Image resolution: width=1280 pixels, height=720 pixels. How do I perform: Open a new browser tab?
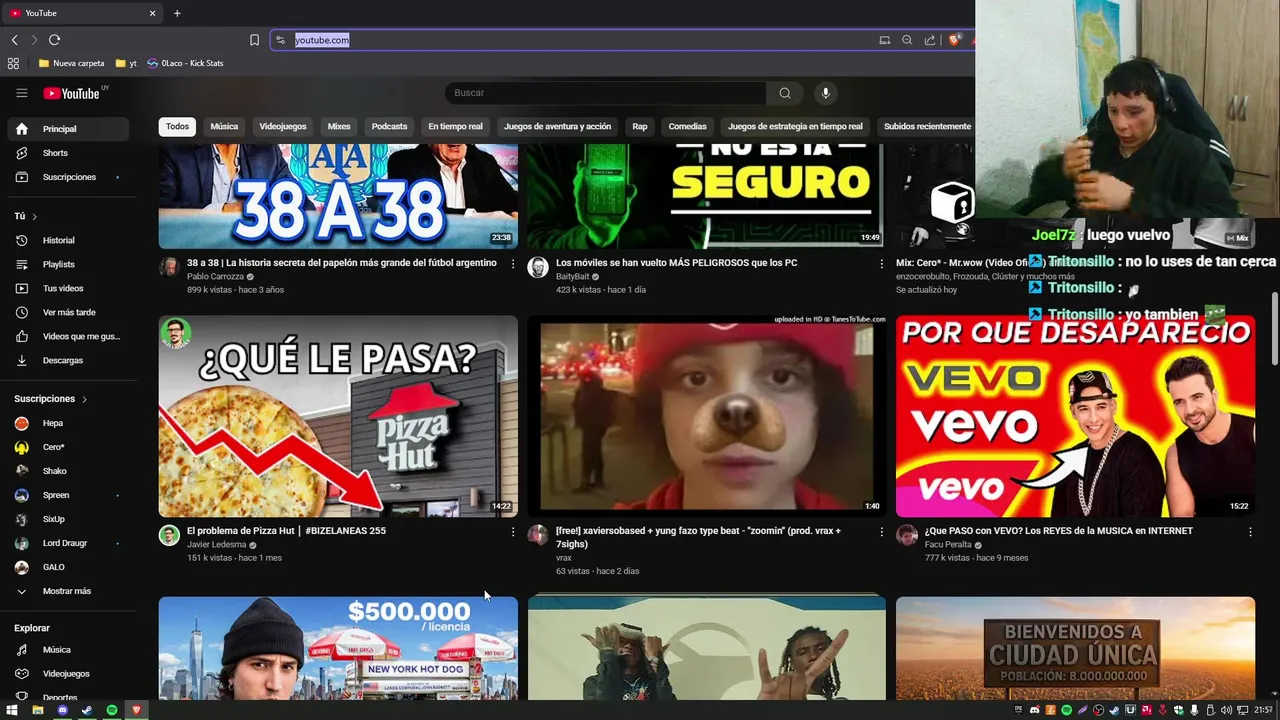pyautogui.click(x=177, y=13)
